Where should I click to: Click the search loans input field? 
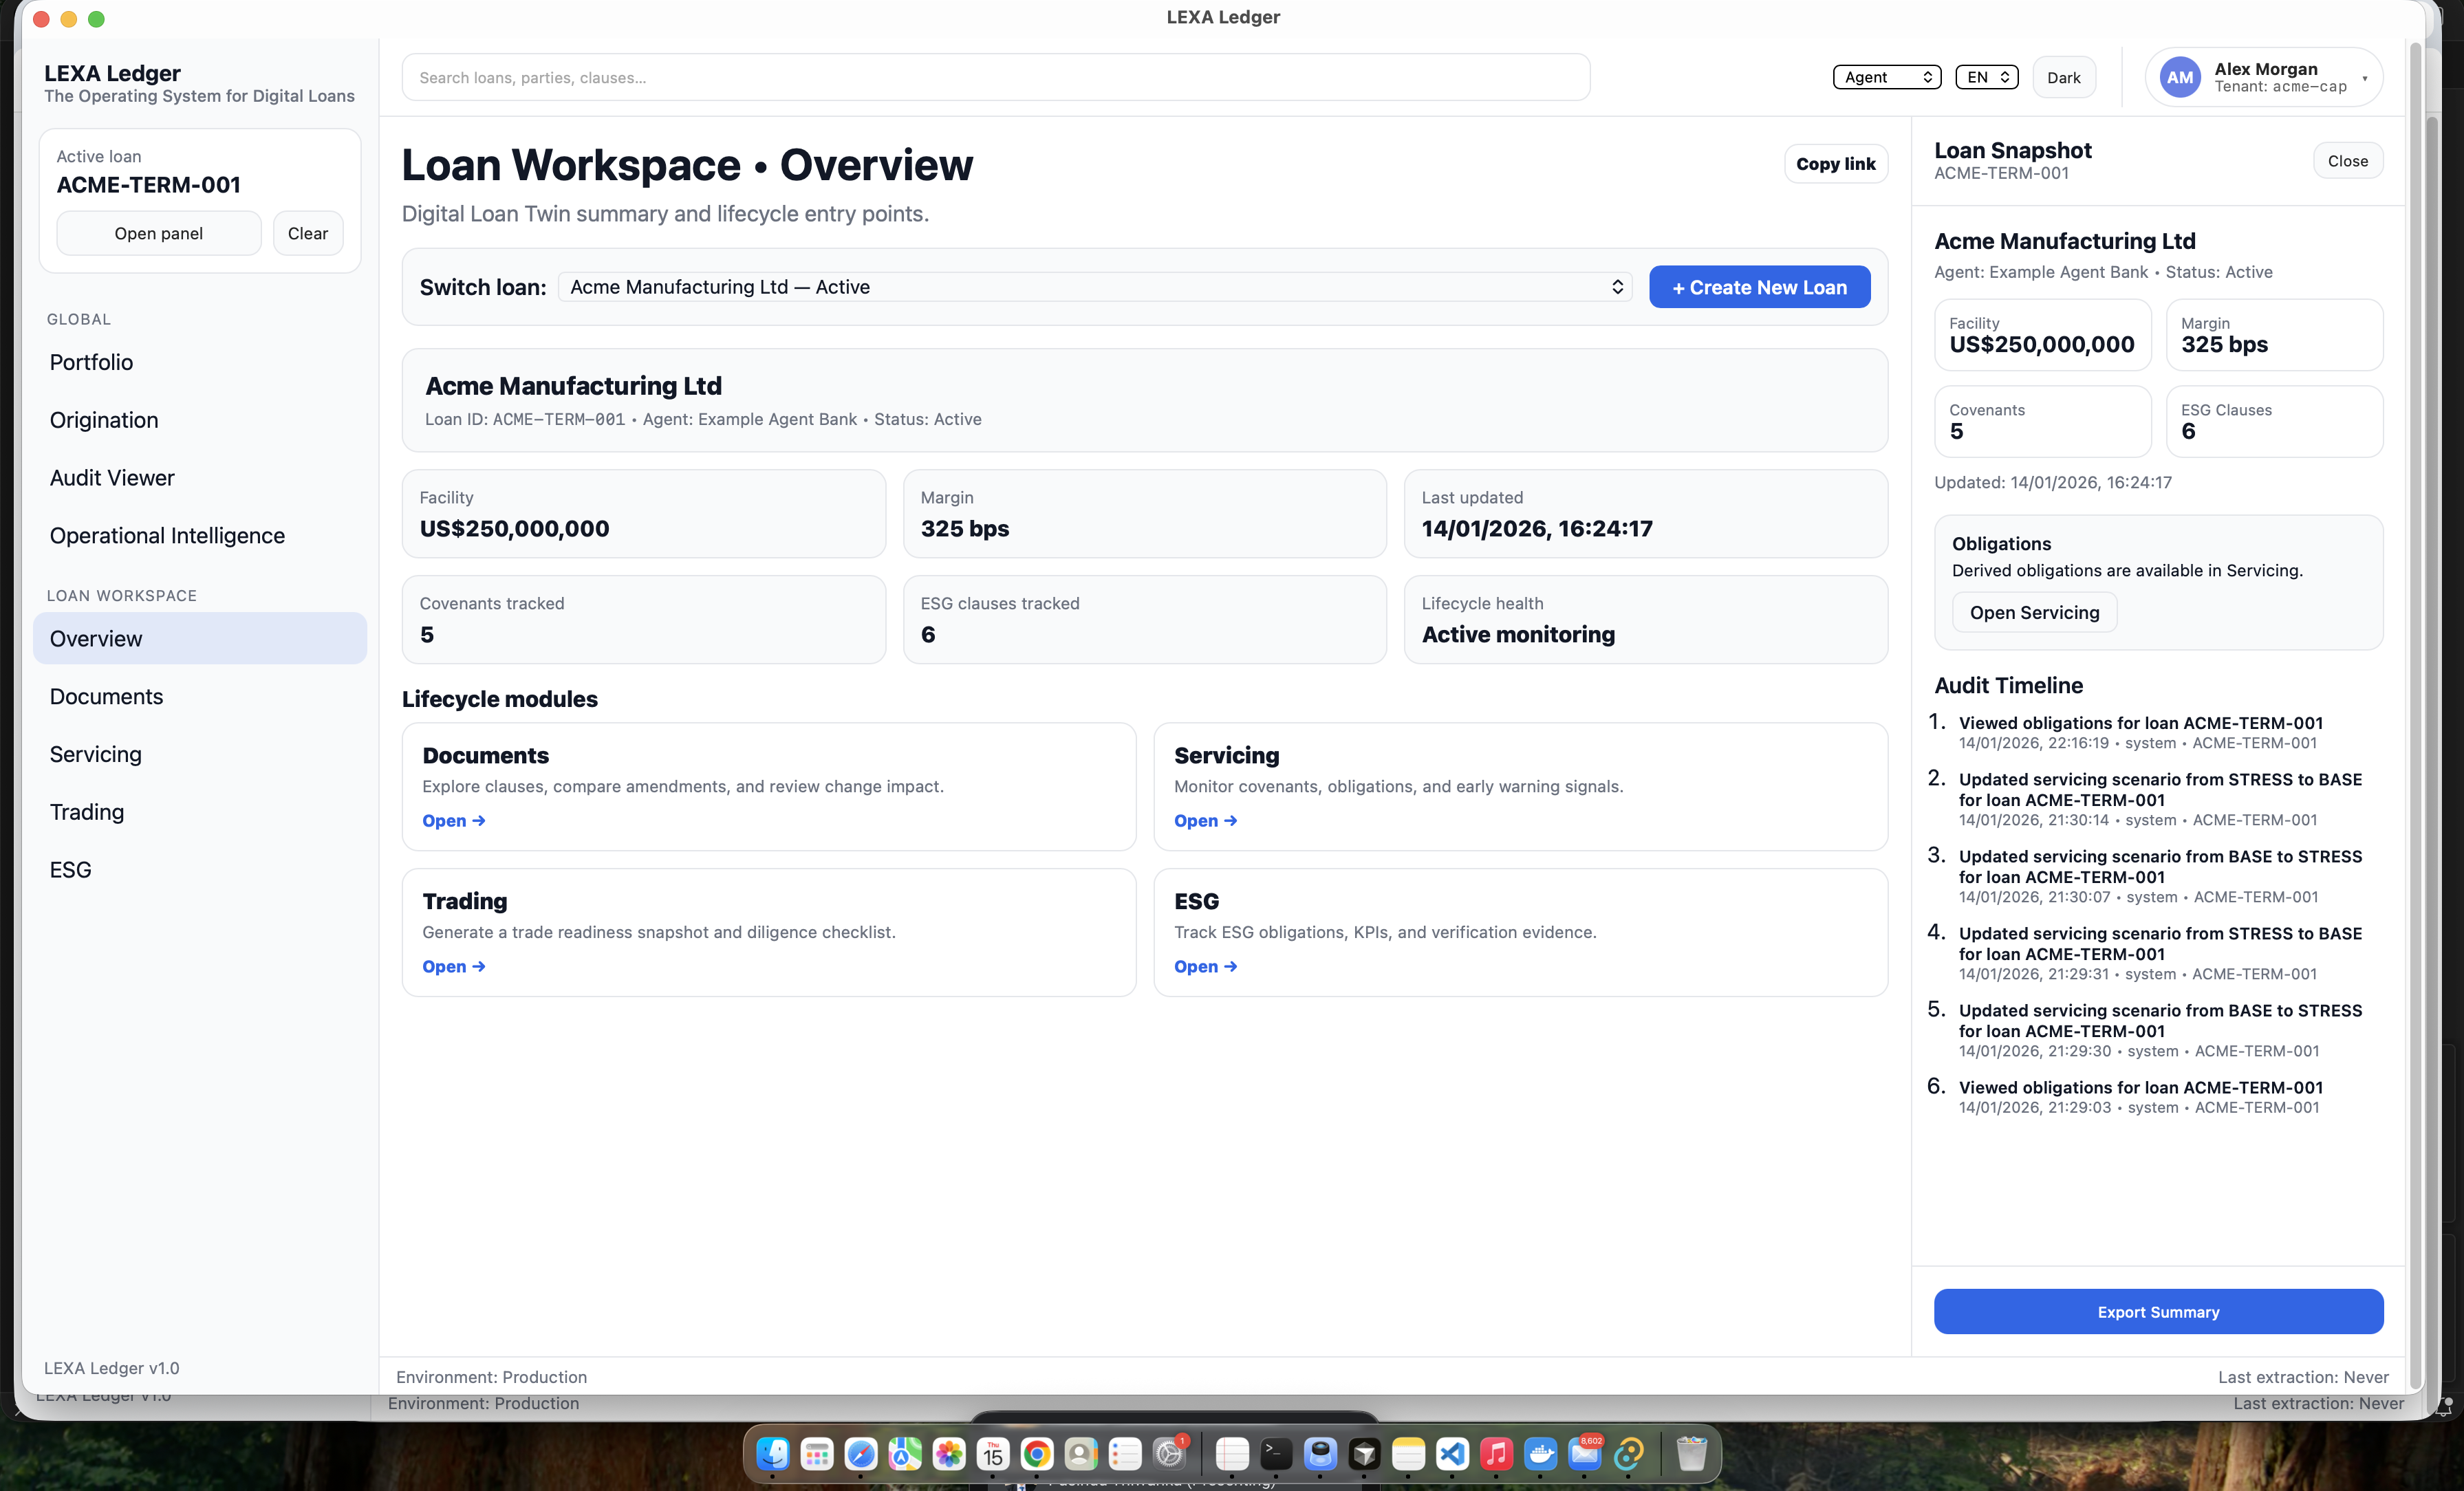click(x=995, y=77)
